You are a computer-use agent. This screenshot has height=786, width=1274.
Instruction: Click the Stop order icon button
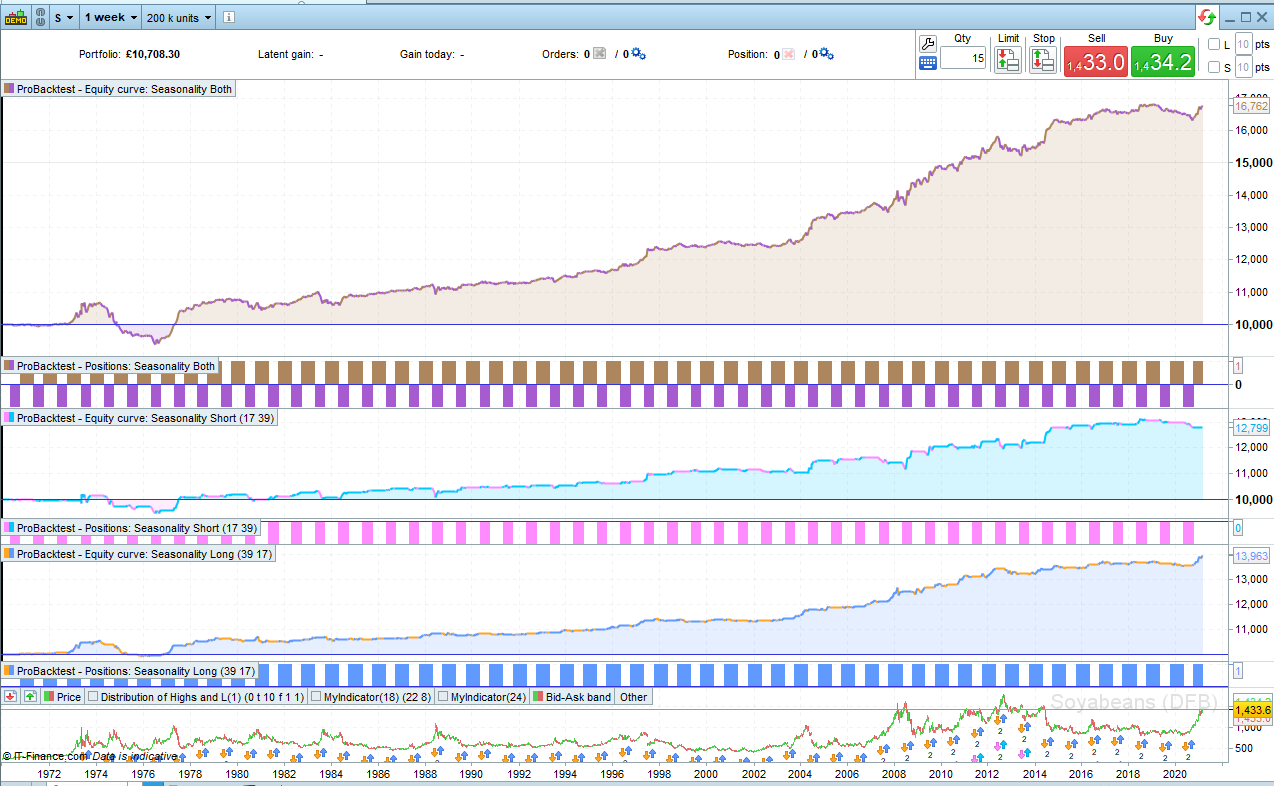(1043, 59)
